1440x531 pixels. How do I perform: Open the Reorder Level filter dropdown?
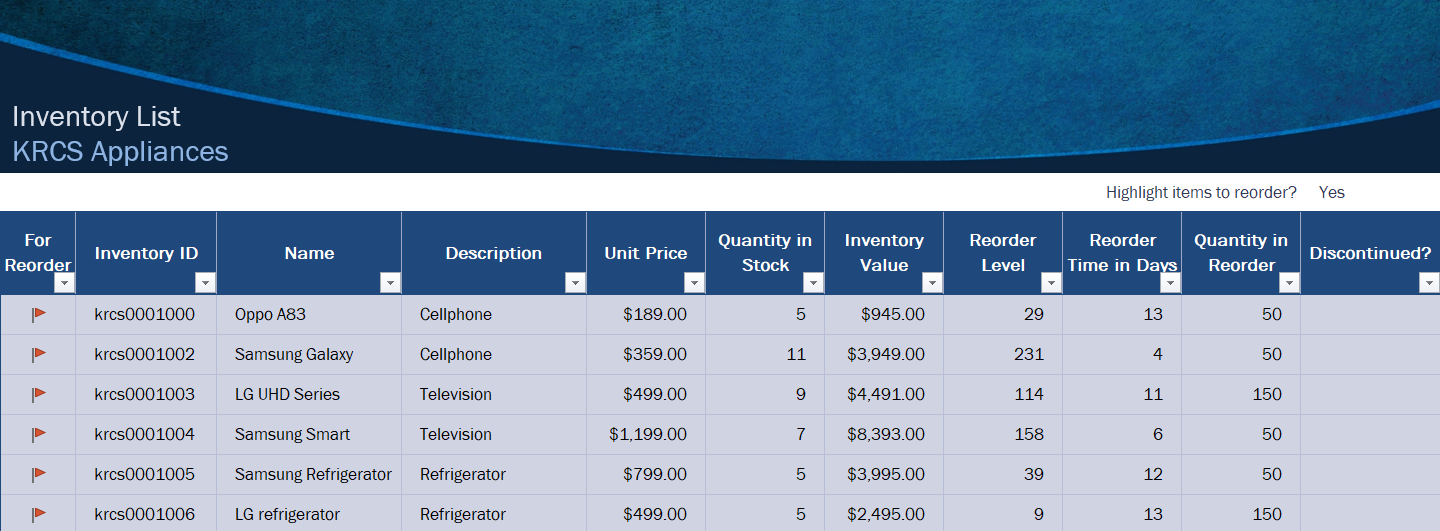[x=1051, y=284]
